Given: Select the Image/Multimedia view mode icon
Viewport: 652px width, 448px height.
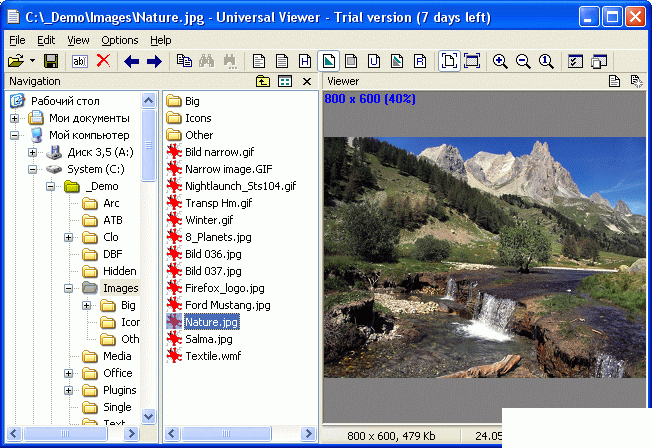Looking at the screenshot, I should [x=328, y=62].
